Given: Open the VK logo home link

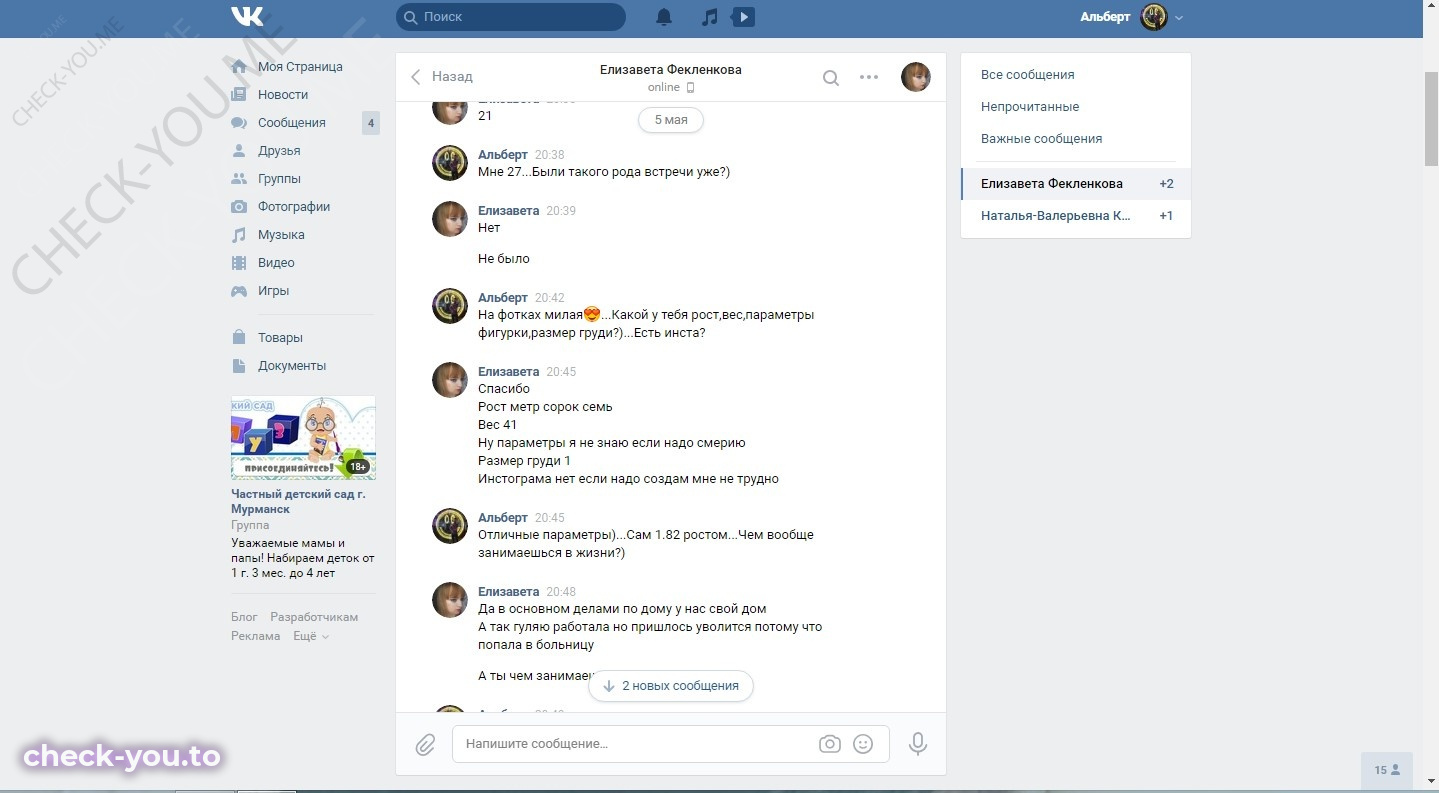Looking at the screenshot, I should 247,17.
